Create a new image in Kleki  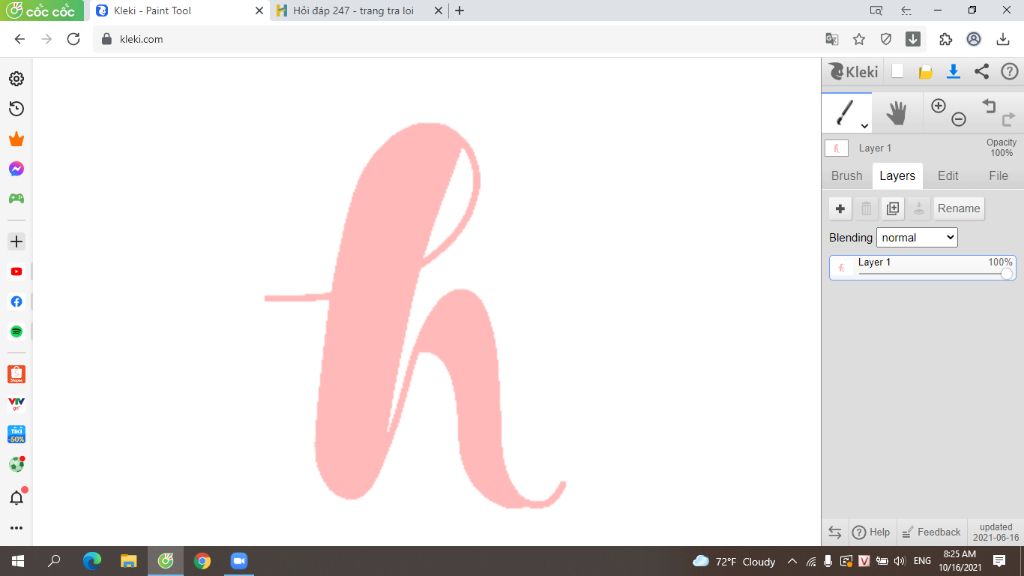897,71
